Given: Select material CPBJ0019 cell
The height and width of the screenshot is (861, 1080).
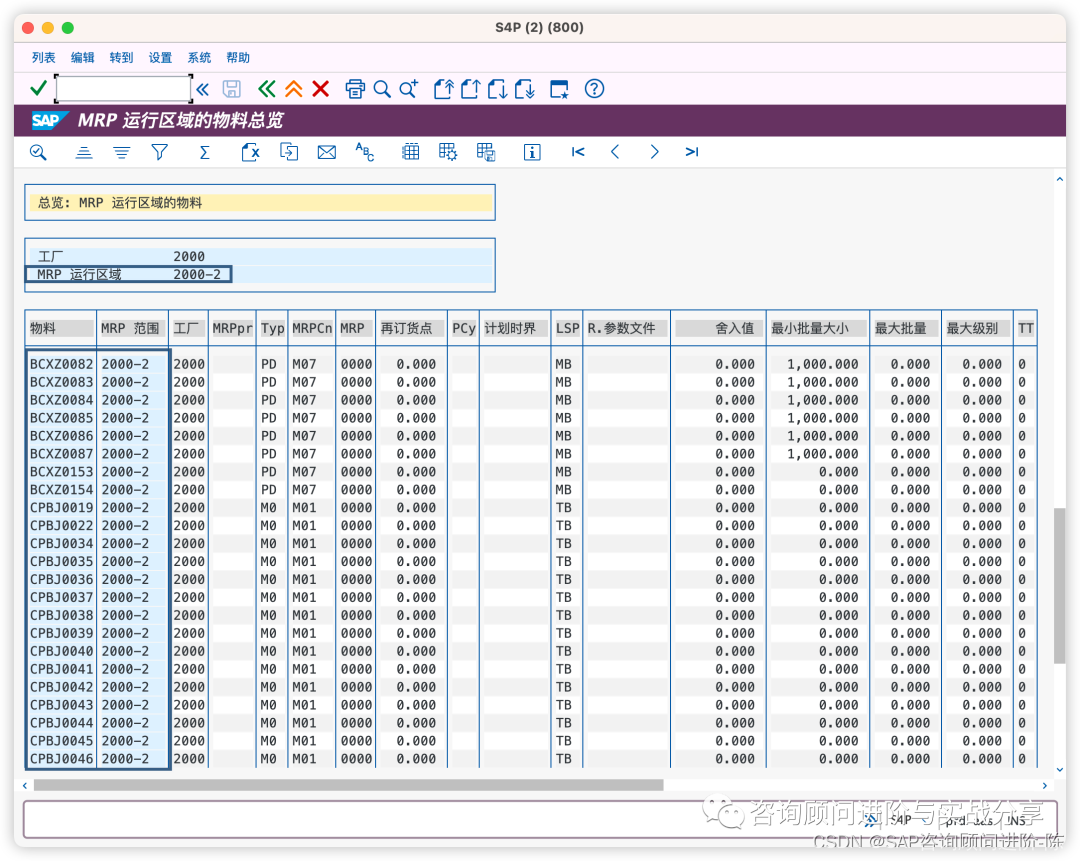Looking at the screenshot, I should click(x=61, y=508).
